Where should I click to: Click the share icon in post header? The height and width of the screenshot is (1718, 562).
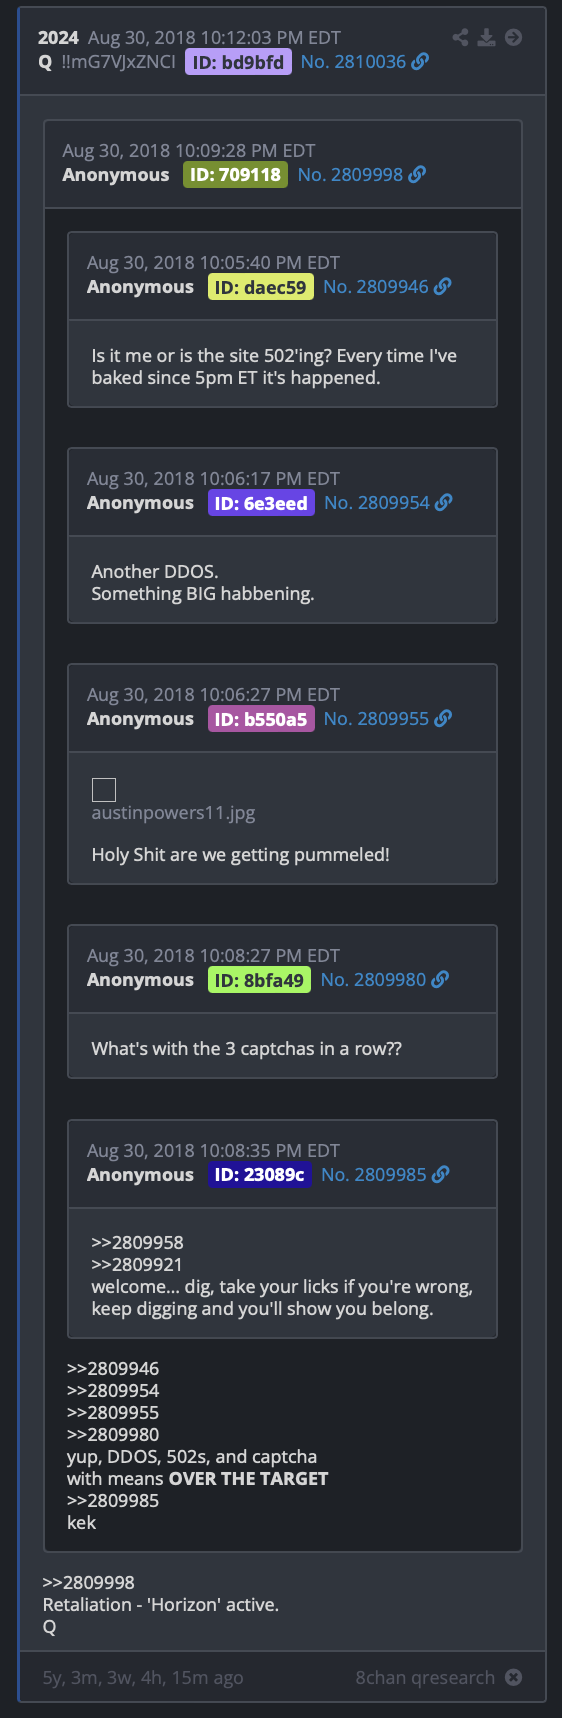(460, 37)
